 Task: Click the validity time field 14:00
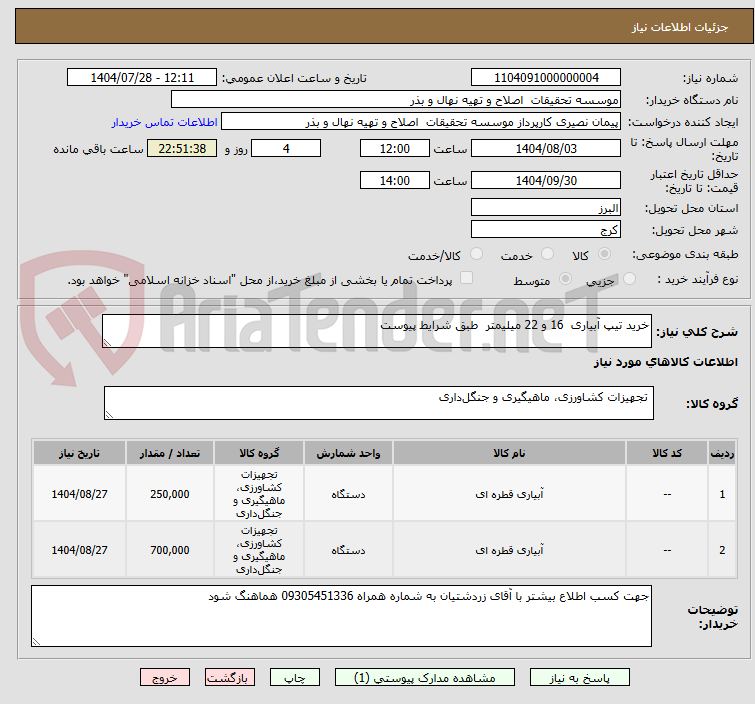click(x=394, y=180)
